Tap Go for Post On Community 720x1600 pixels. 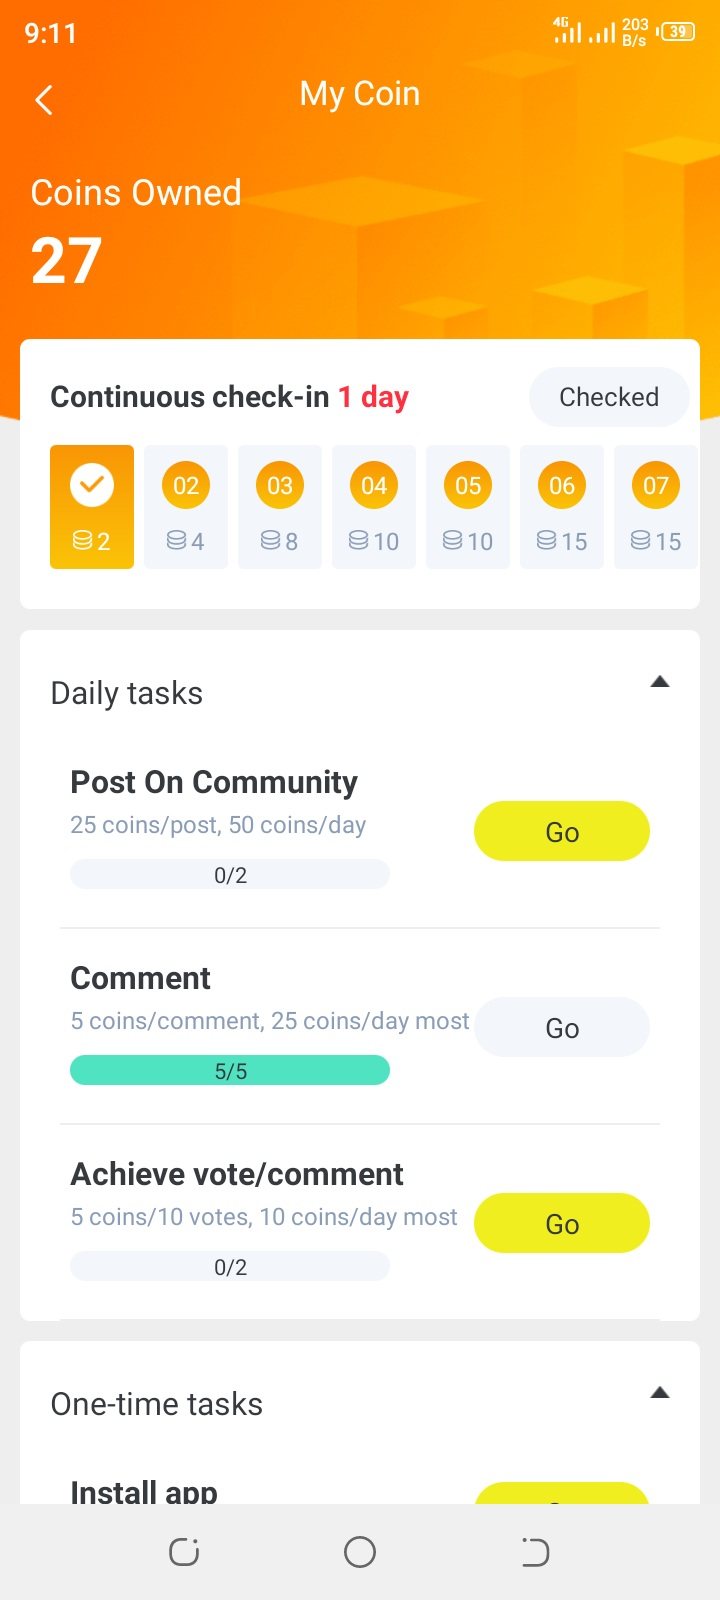[561, 831]
